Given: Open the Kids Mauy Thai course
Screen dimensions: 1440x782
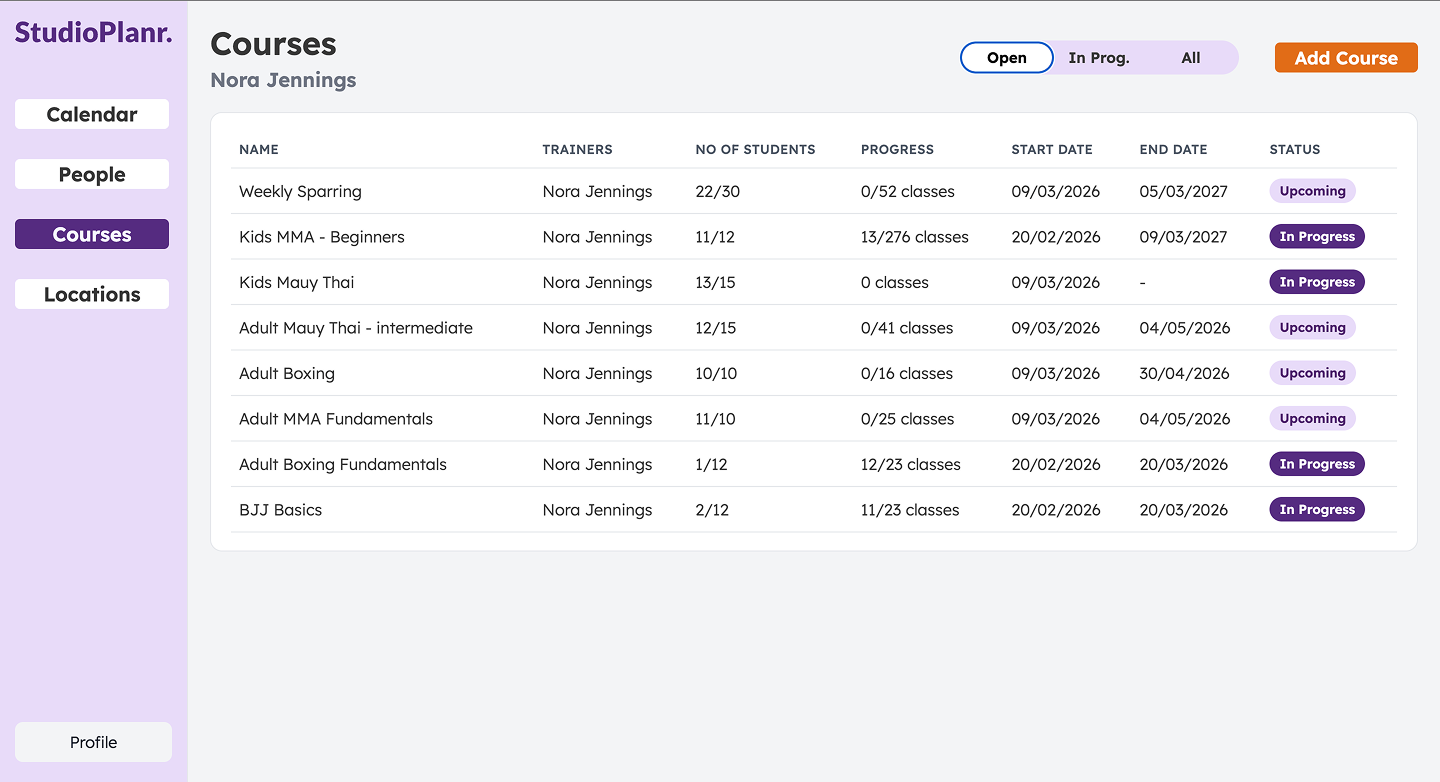Looking at the screenshot, I should pyautogui.click(x=296, y=282).
